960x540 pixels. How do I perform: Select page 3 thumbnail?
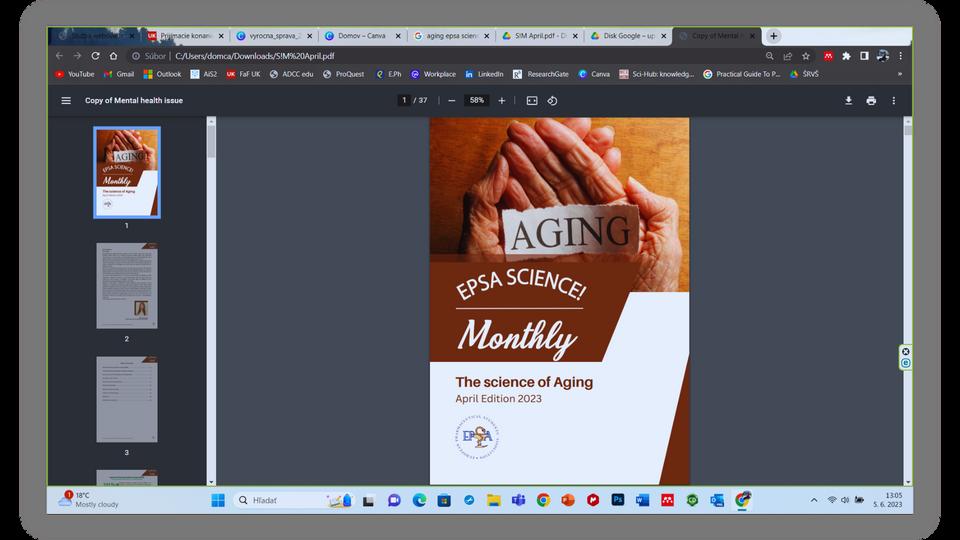tap(127, 400)
